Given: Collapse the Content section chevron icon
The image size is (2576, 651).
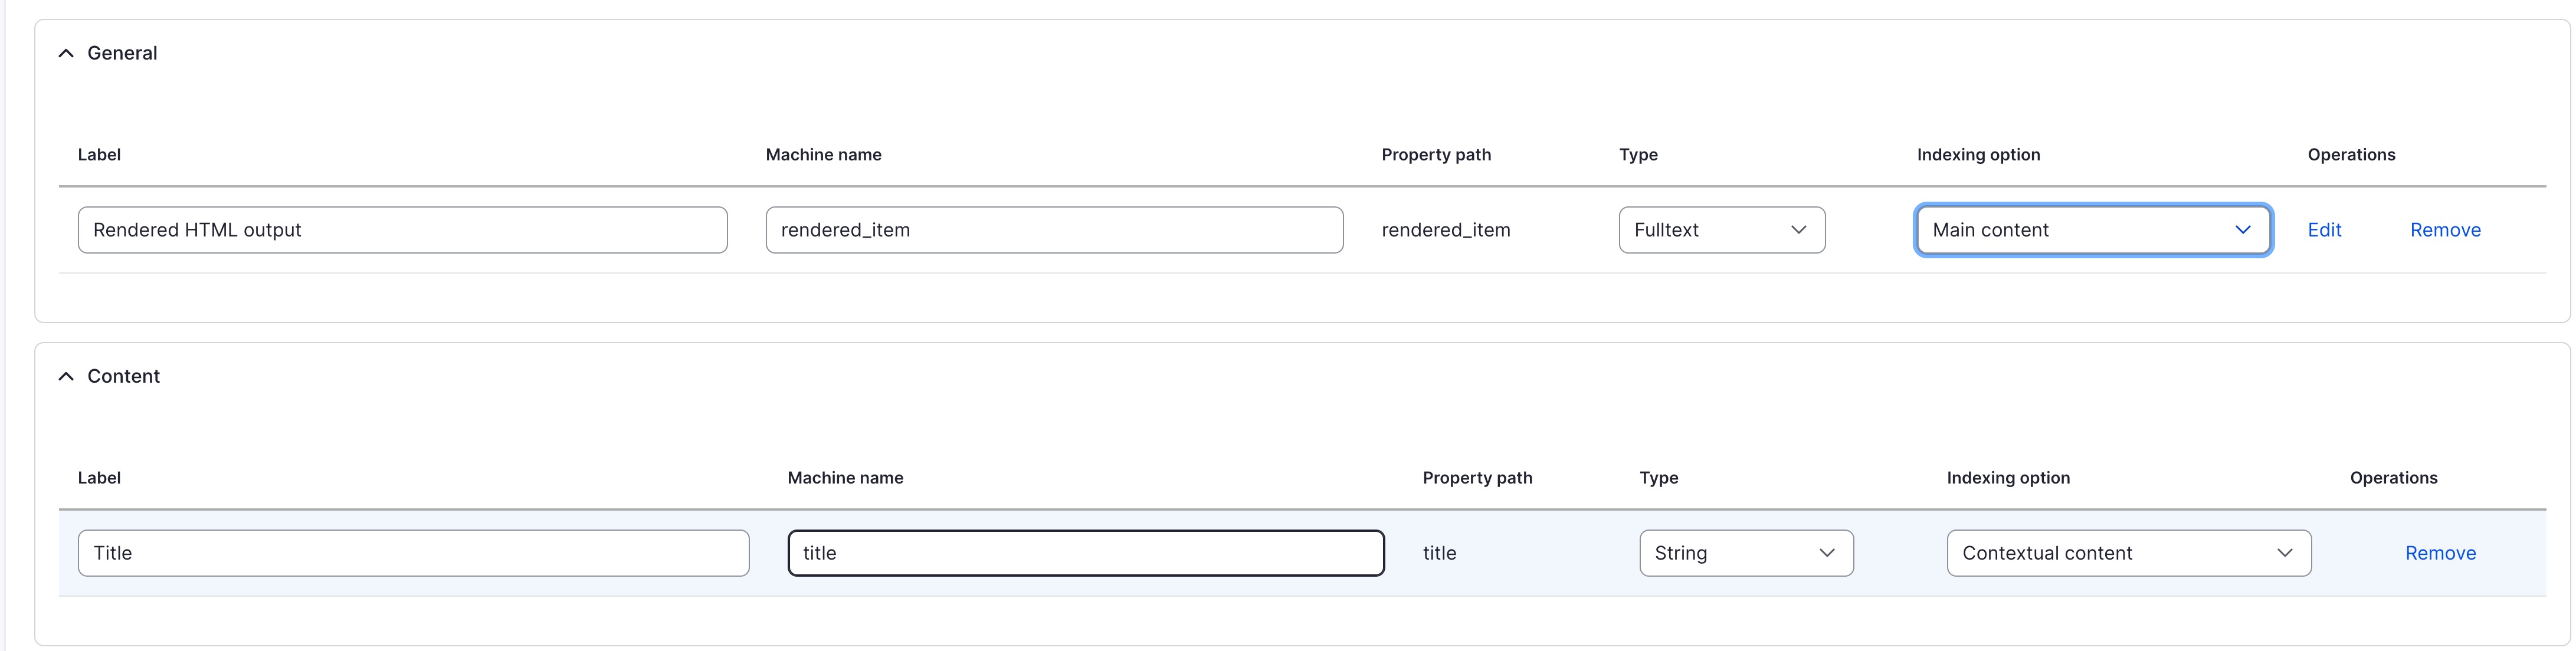Looking at the screenshot, I should pyautogui.click(x=66, y=376).
